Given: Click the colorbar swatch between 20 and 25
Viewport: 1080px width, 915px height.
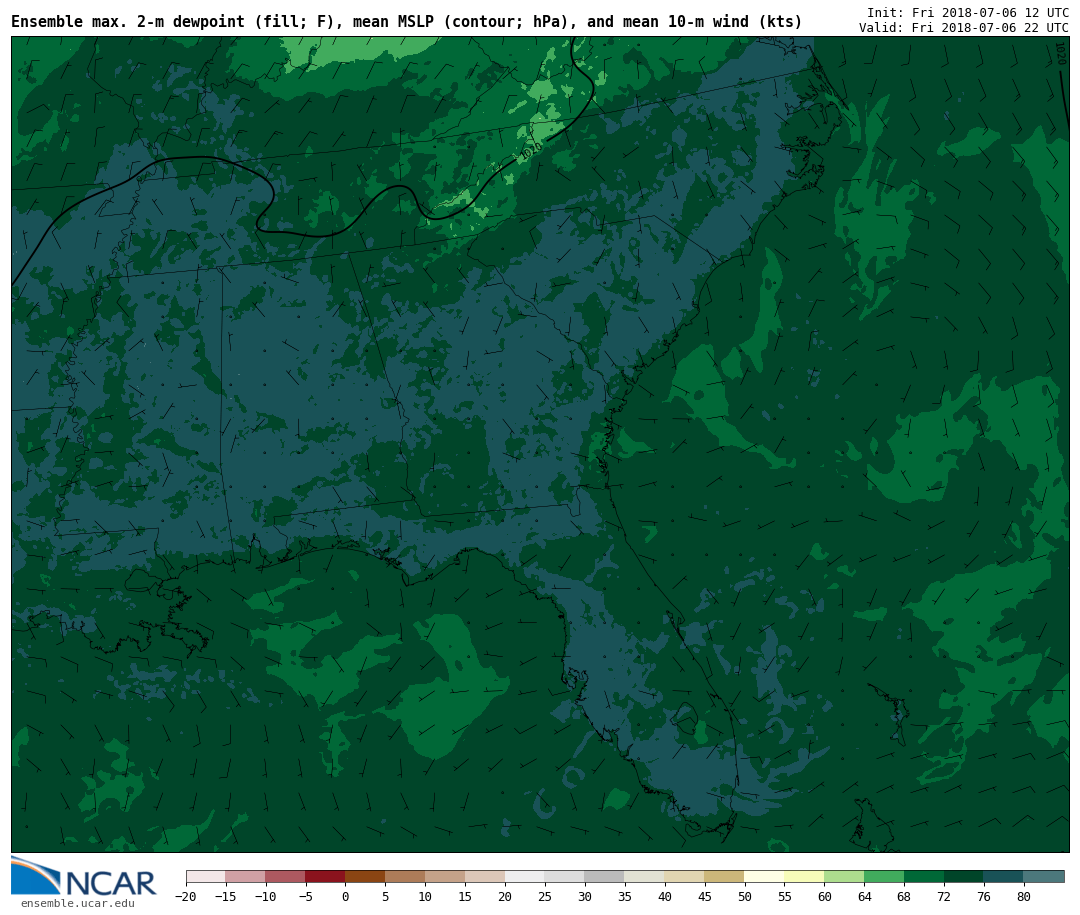Looking at the screenshot, I should (525, 876).
